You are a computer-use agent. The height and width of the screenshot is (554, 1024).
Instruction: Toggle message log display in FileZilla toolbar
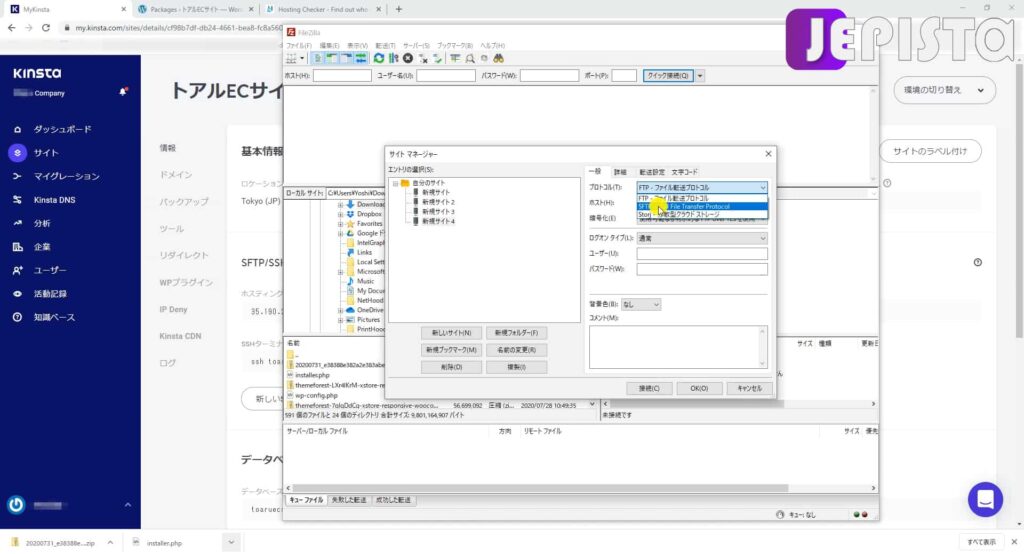[x=318, y=59]
